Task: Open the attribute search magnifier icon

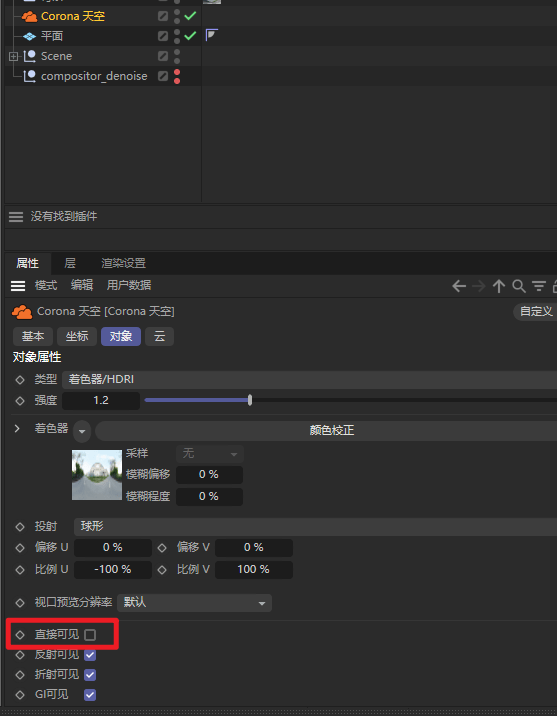Action: coord(519,286)
